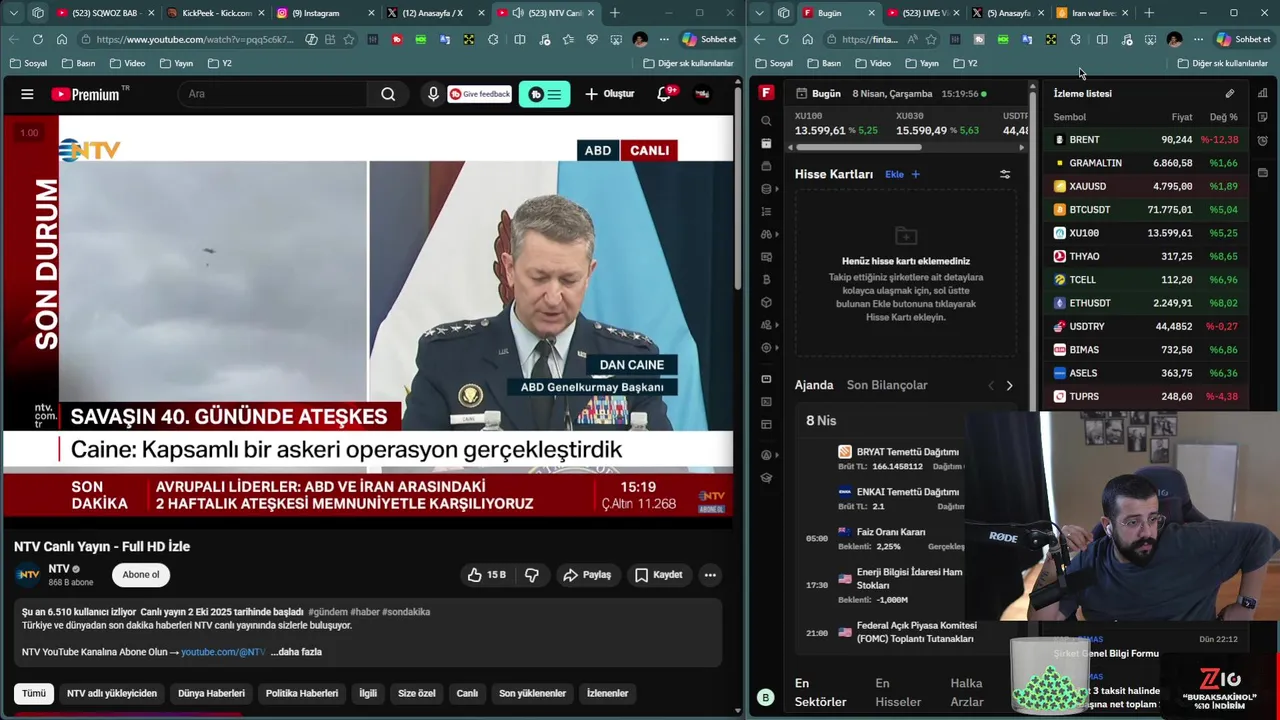
Task: Dislike the NTV video with thumbs down
Action: 532,575
